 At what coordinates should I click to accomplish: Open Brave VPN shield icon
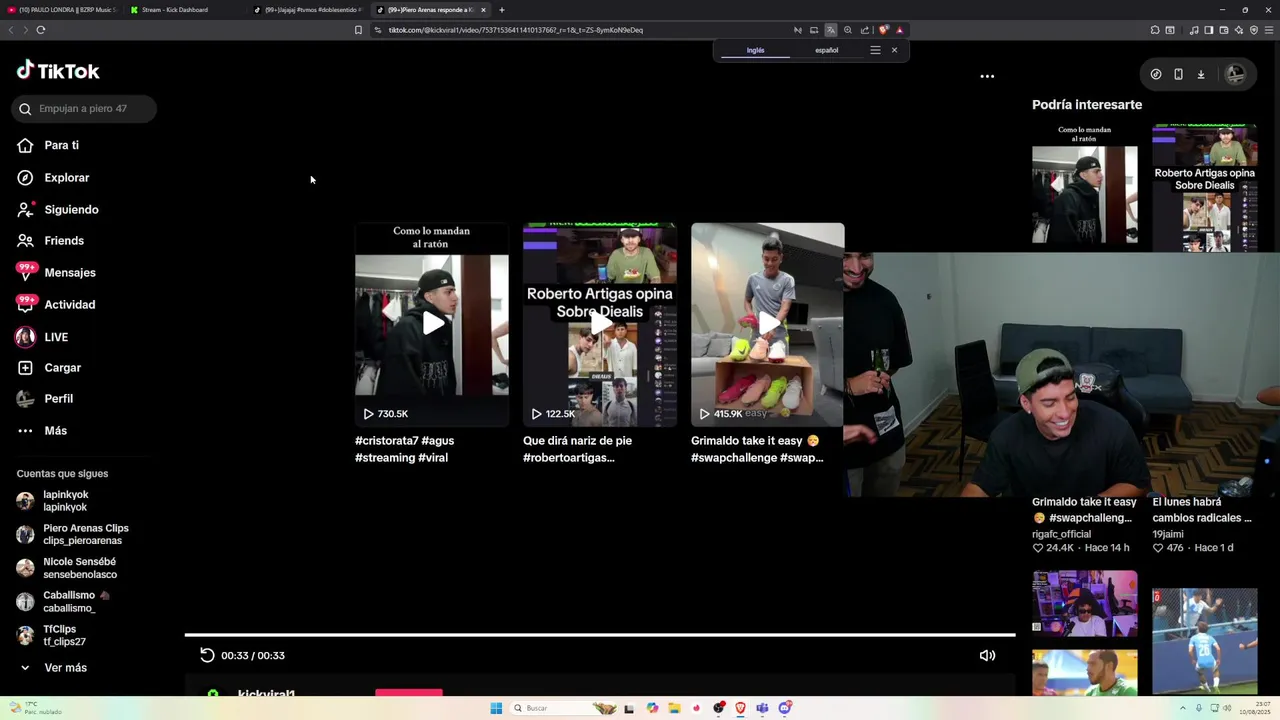point(1254,30)
